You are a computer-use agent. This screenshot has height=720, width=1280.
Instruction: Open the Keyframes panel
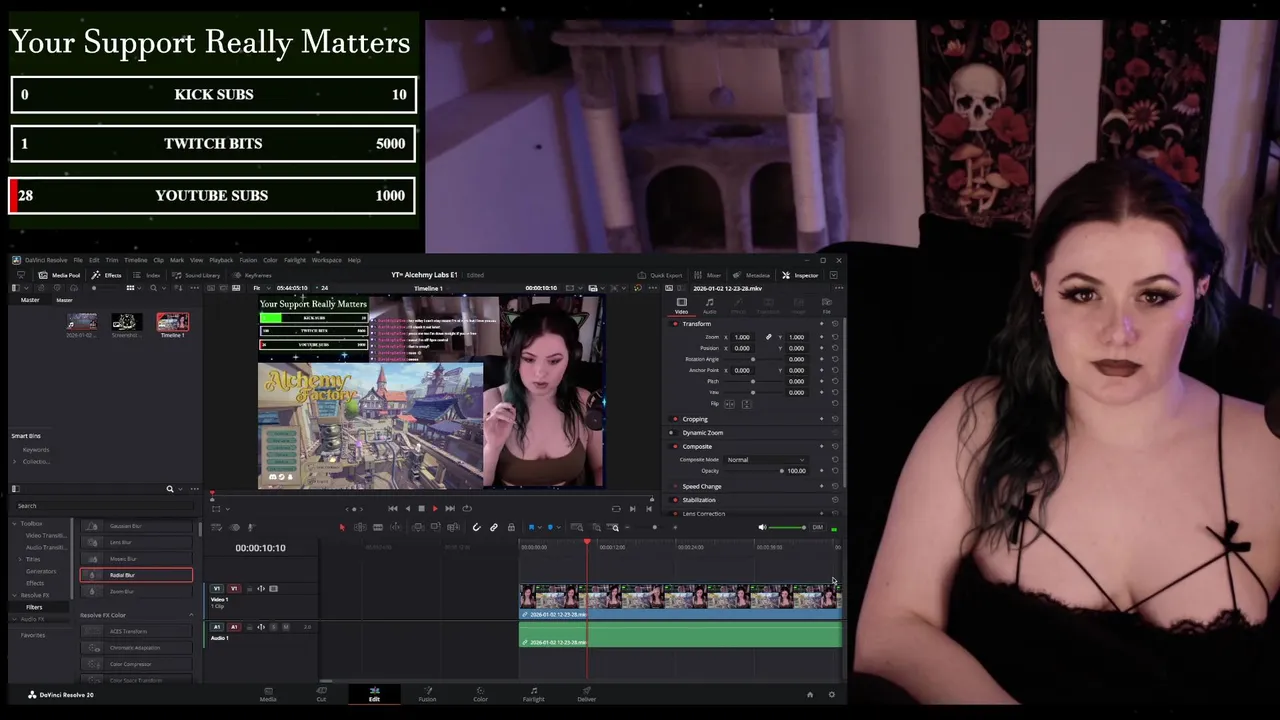(x=253, y=275)
